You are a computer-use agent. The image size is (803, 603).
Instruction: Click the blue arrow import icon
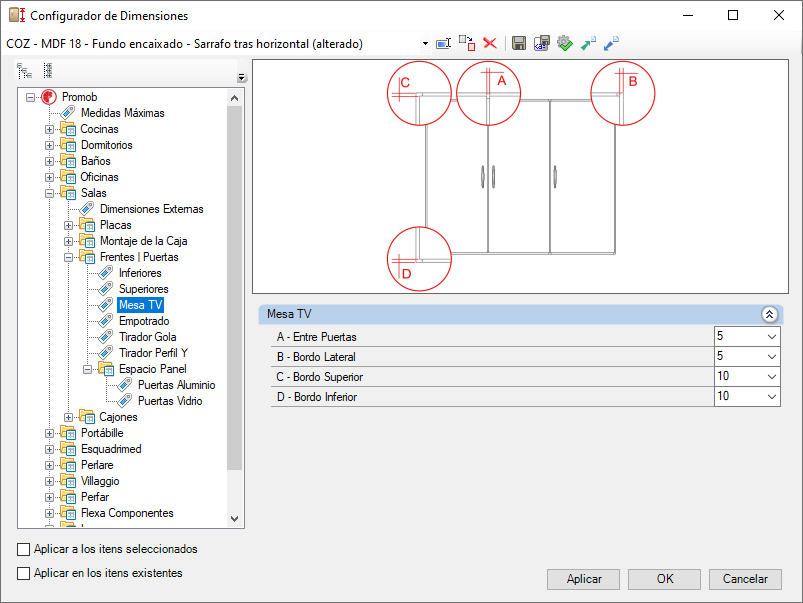pyautogui.click(x=611, y=43)
